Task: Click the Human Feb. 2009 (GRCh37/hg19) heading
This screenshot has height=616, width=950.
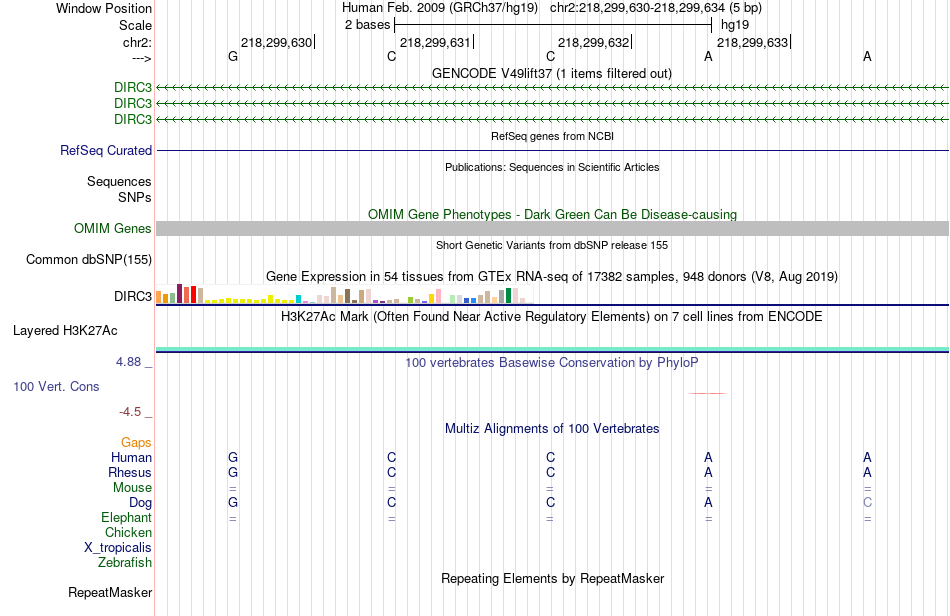Action: coord(440,8)
